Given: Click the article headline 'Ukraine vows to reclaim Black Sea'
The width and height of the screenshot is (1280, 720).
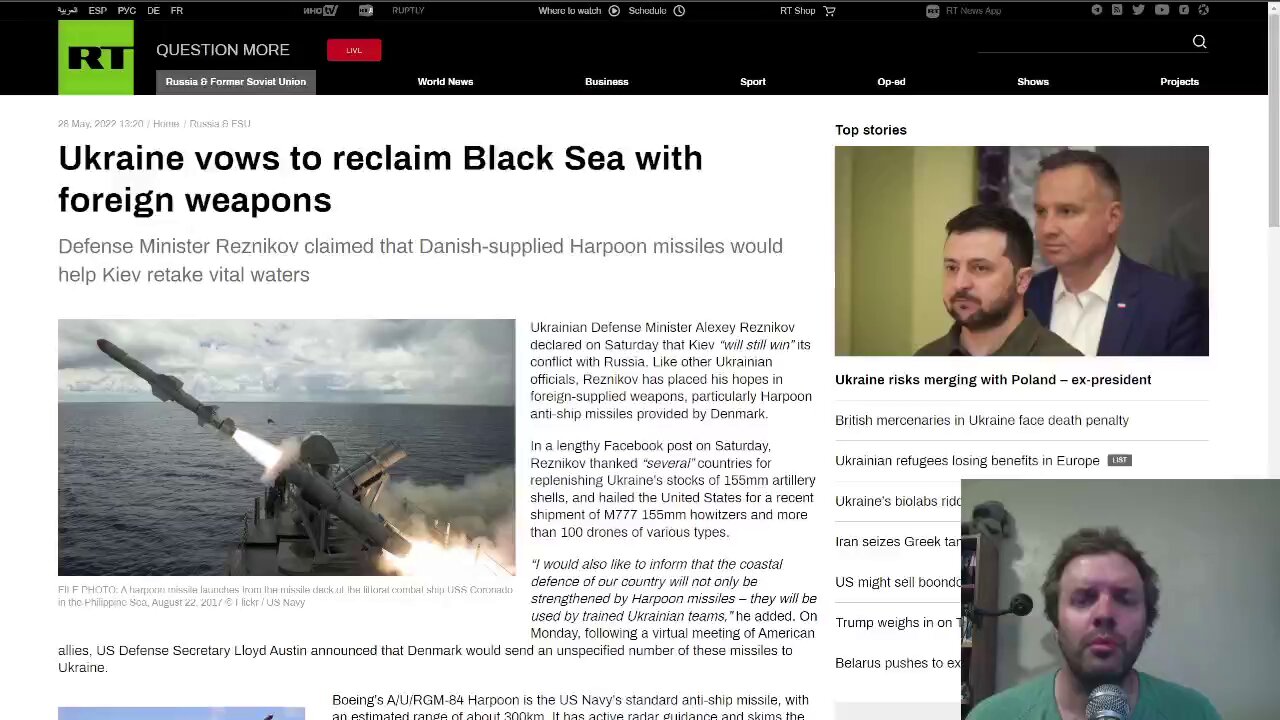Looking at the screenshot, I should point(380,179).
